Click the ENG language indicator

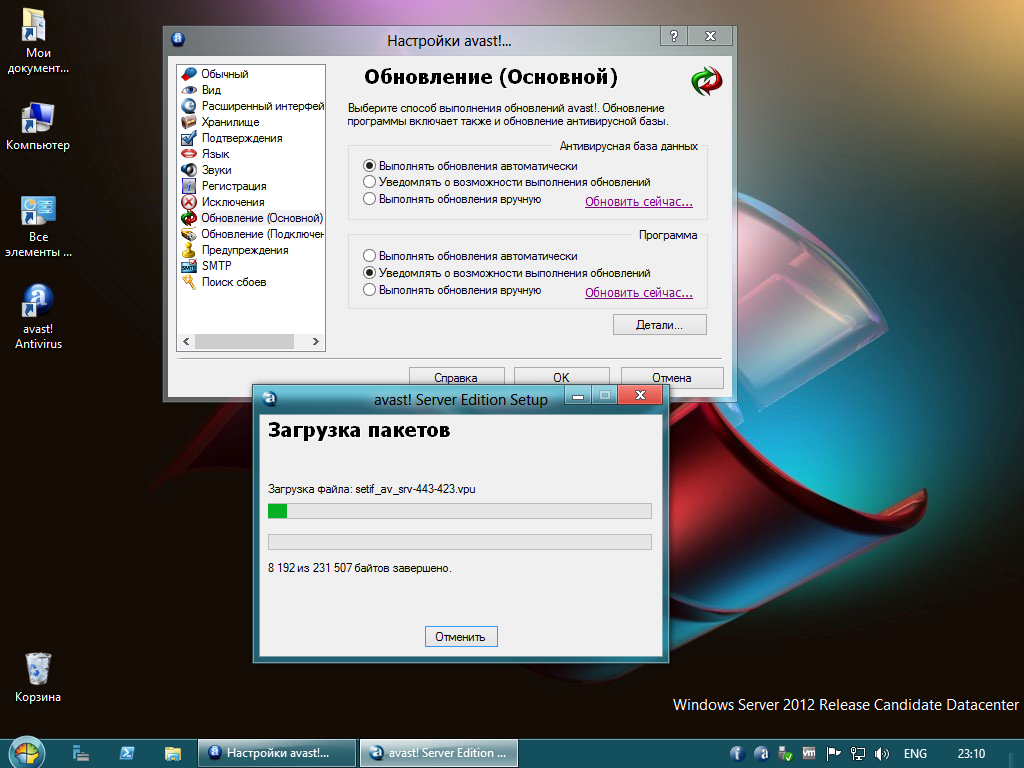pyautogui.click(x=915, y=754)
